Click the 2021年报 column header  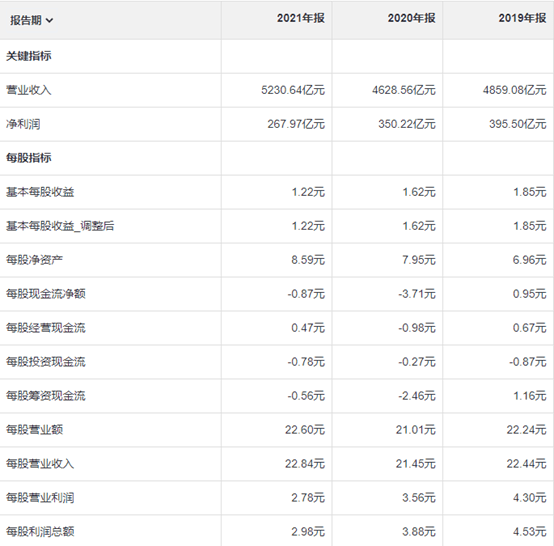point(301,18)
